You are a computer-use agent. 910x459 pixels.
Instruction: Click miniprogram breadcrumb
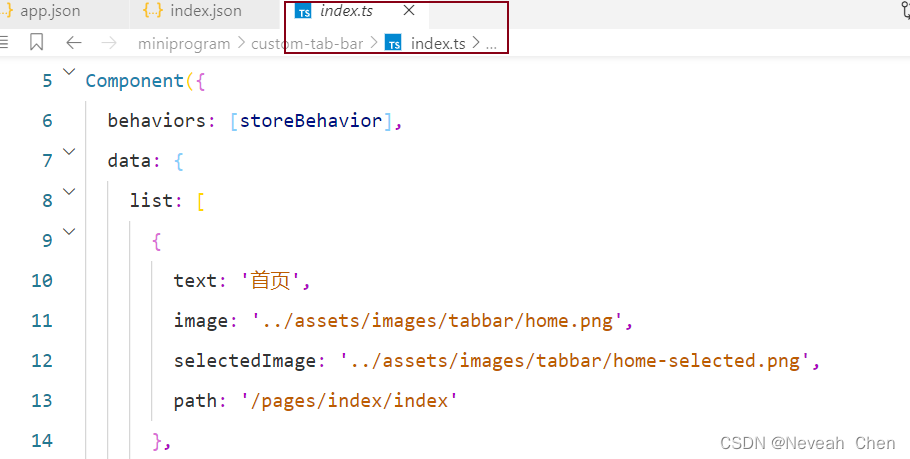pyautogui.click(x=184, y=44)
